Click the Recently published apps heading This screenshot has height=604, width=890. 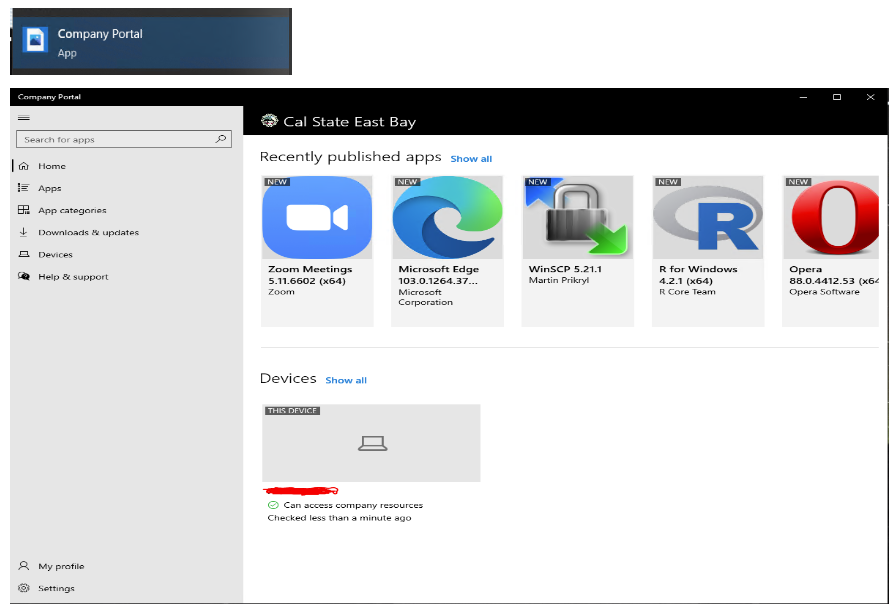(x=350, y=157)
